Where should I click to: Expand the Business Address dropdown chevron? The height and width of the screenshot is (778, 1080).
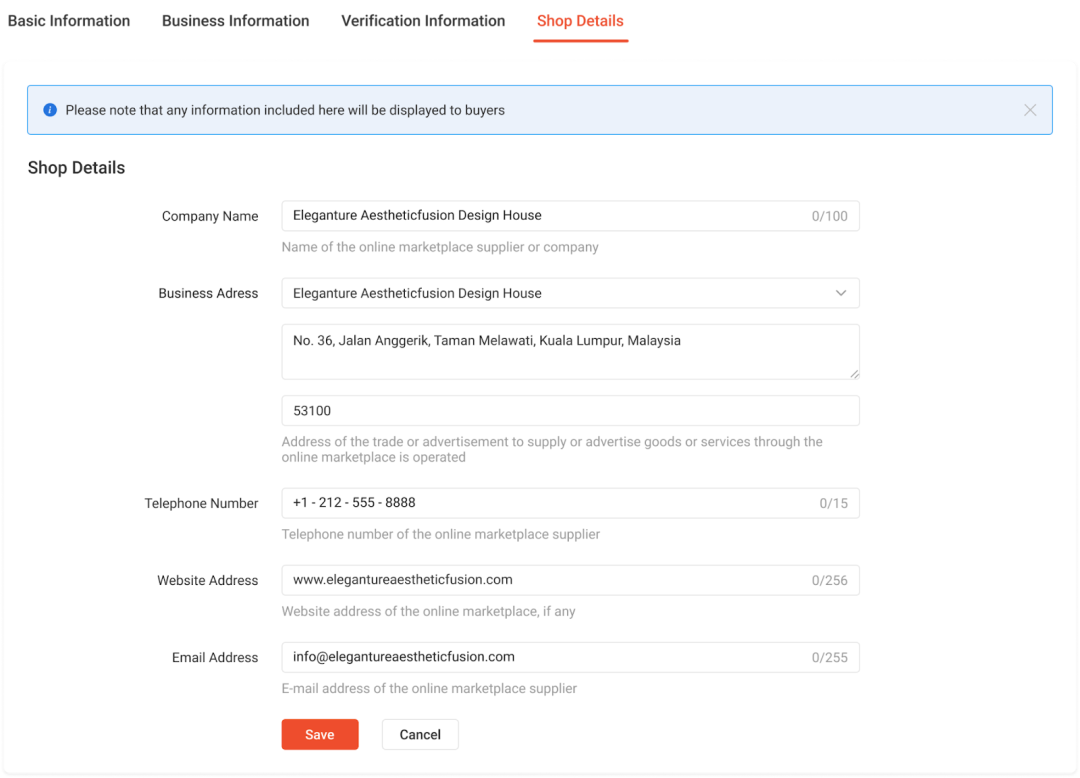click(840, 293)
